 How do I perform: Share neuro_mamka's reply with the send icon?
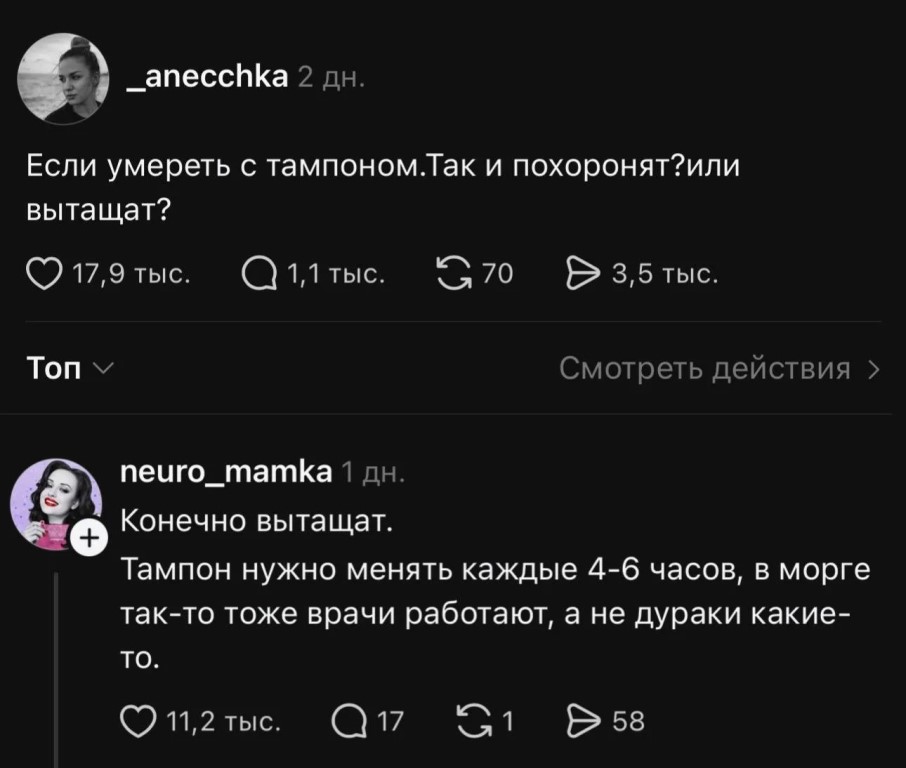[582, 720]
